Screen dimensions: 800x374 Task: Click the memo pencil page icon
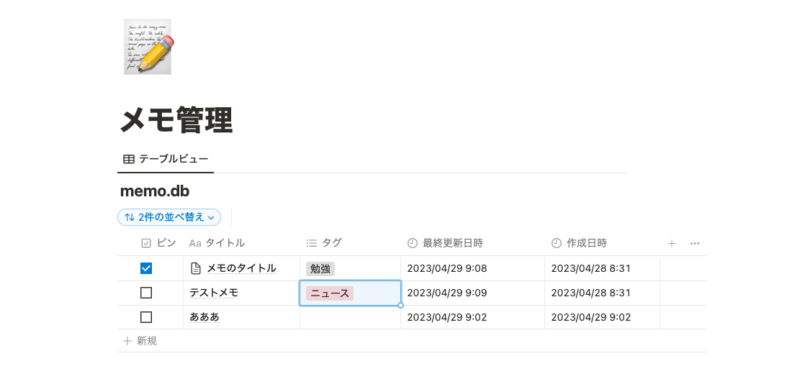pyautogui.click(x=148, y=47)
